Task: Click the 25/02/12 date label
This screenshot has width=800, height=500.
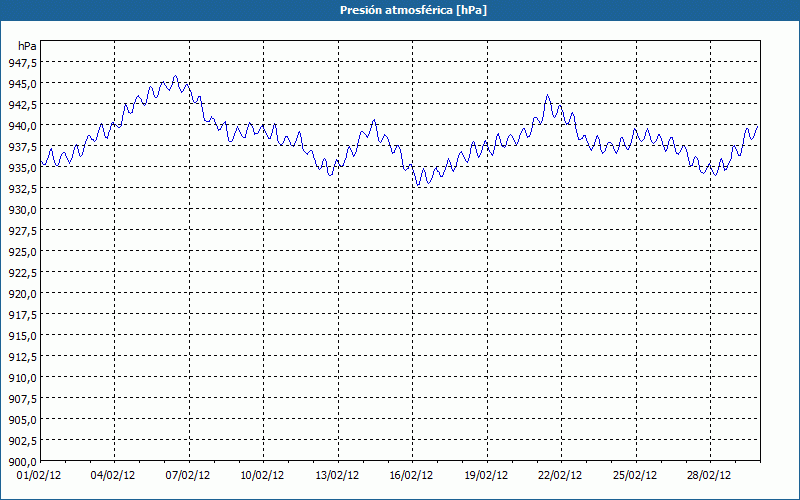Action: tap(635, 475)
